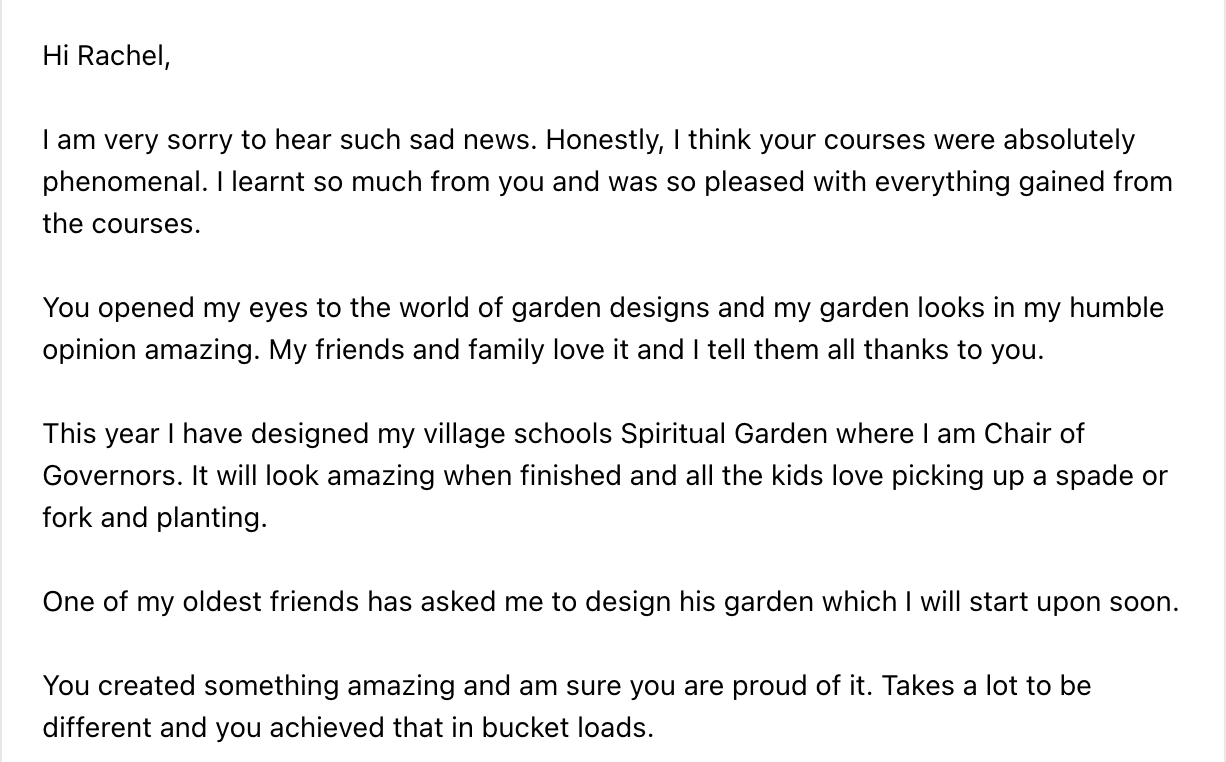Click the words 'Chair of' at the line end

1034,434
